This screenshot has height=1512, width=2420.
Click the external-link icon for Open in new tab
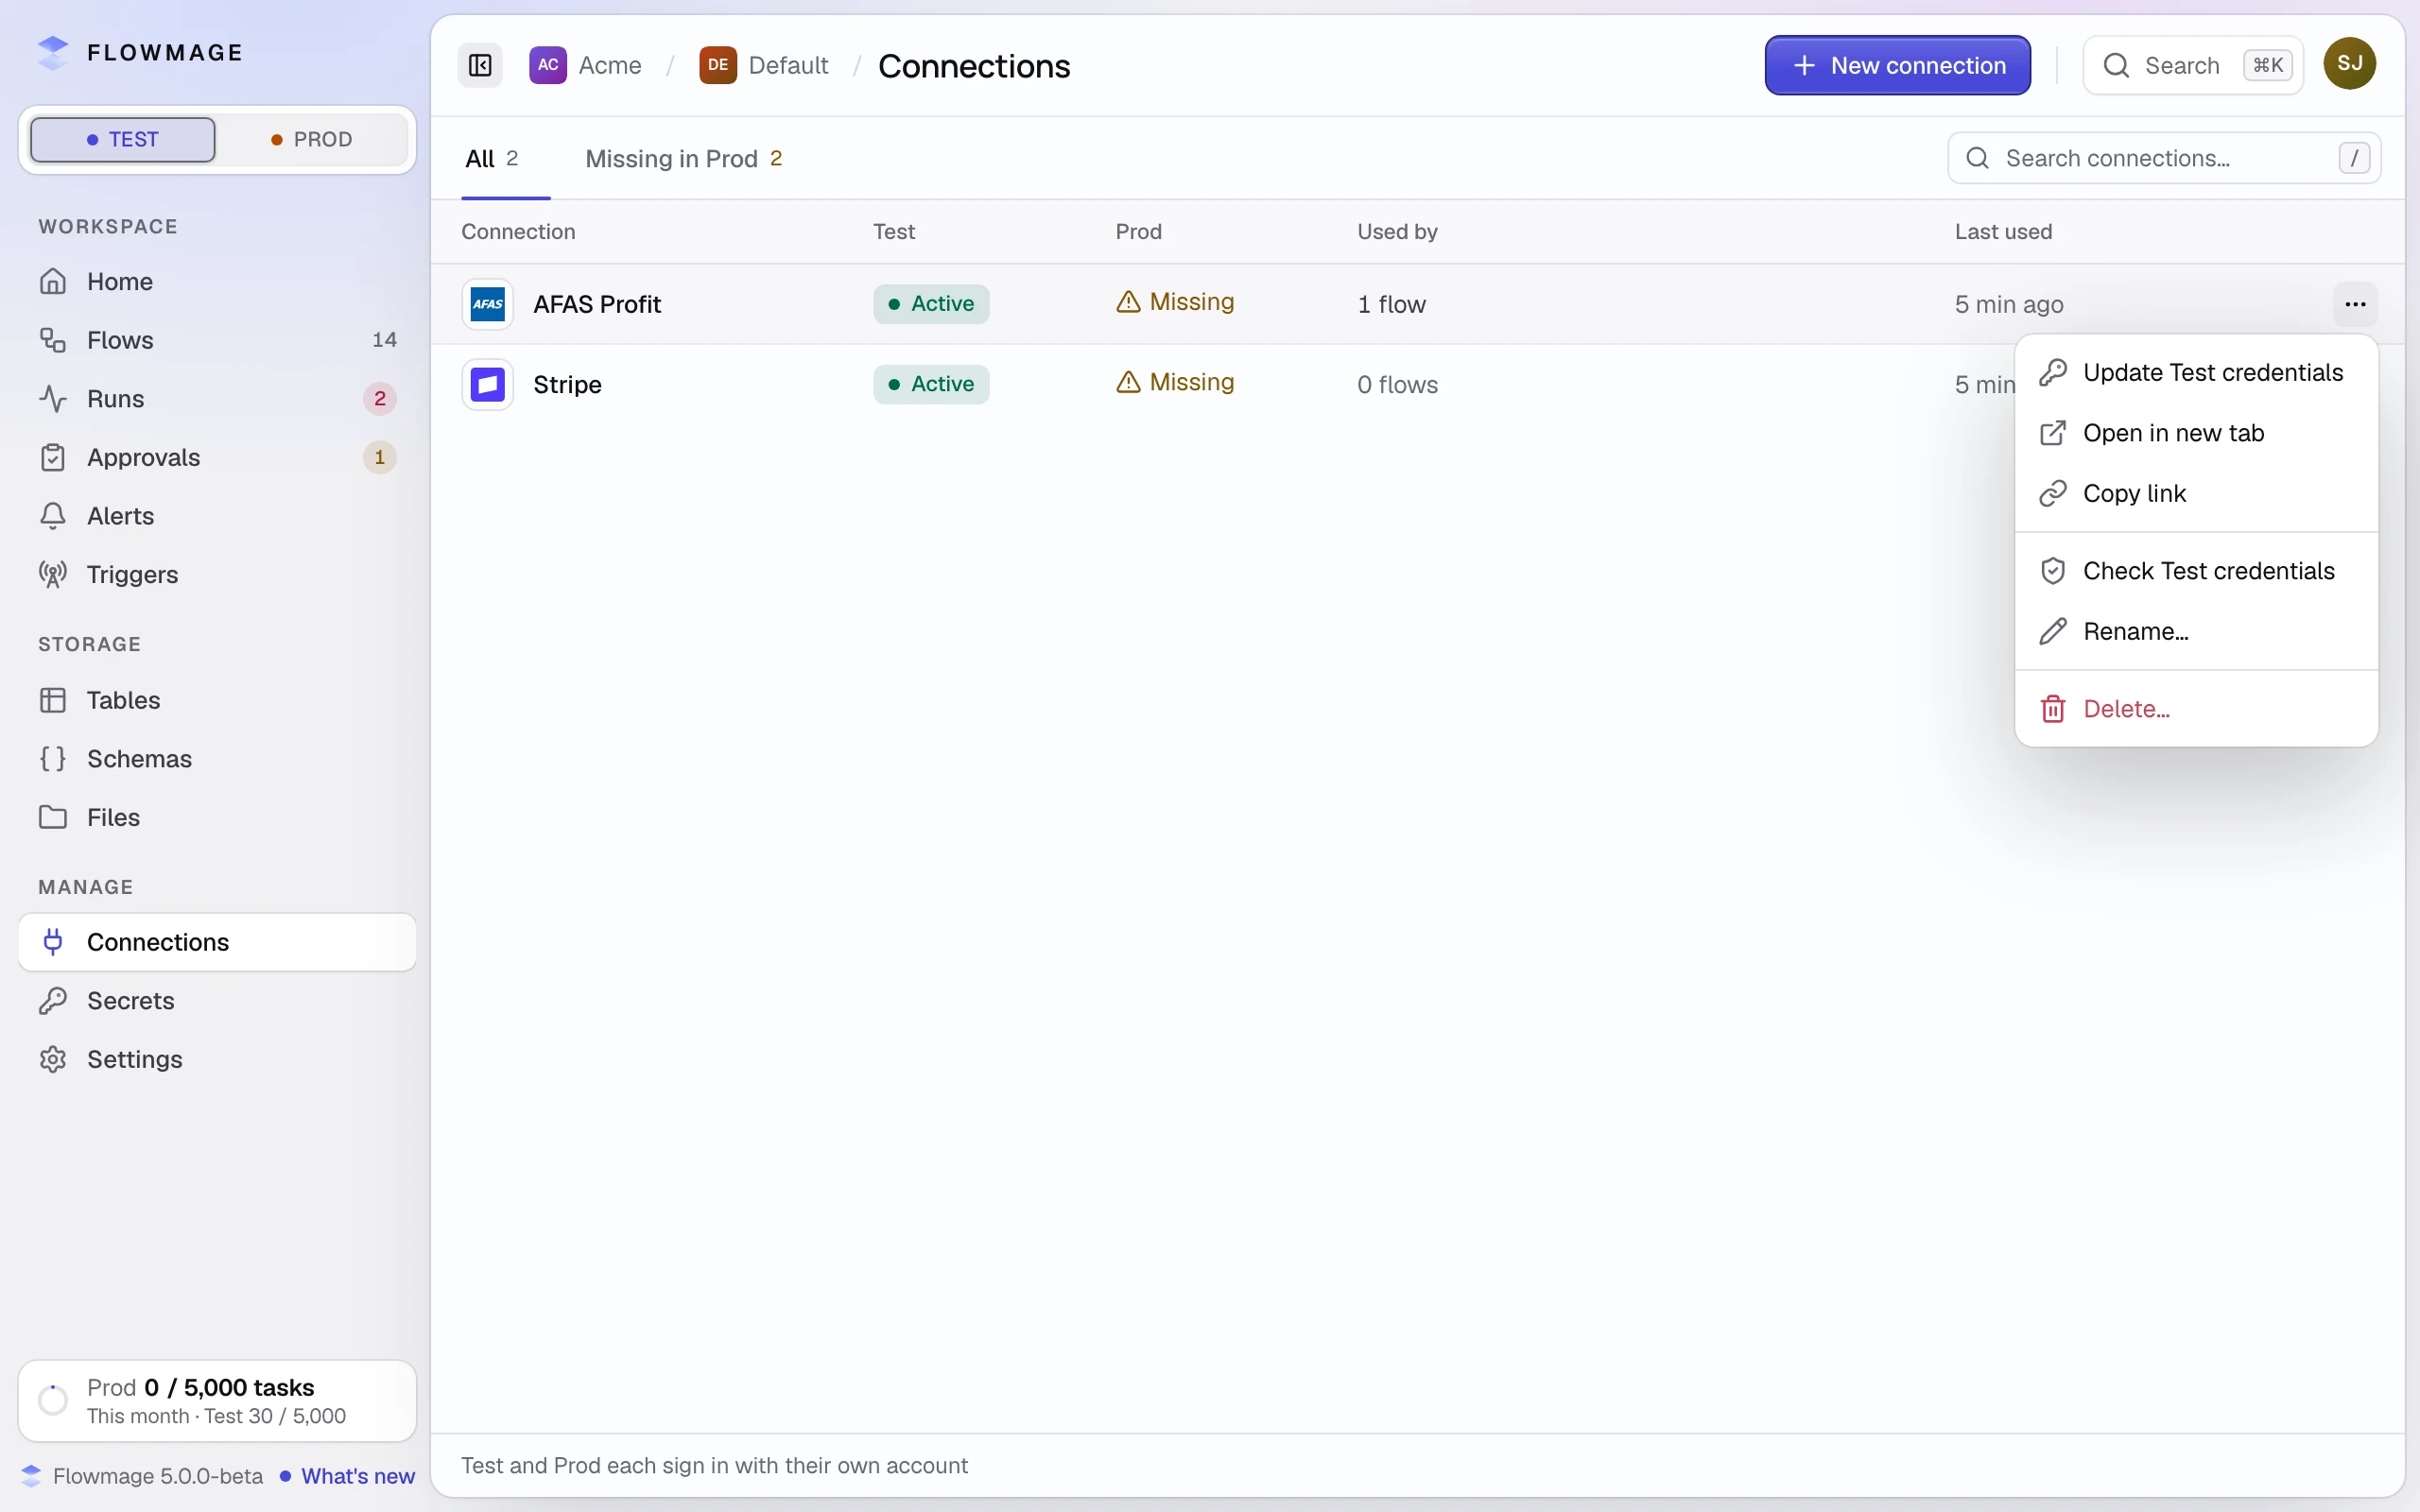click(x=2053, y=433)
